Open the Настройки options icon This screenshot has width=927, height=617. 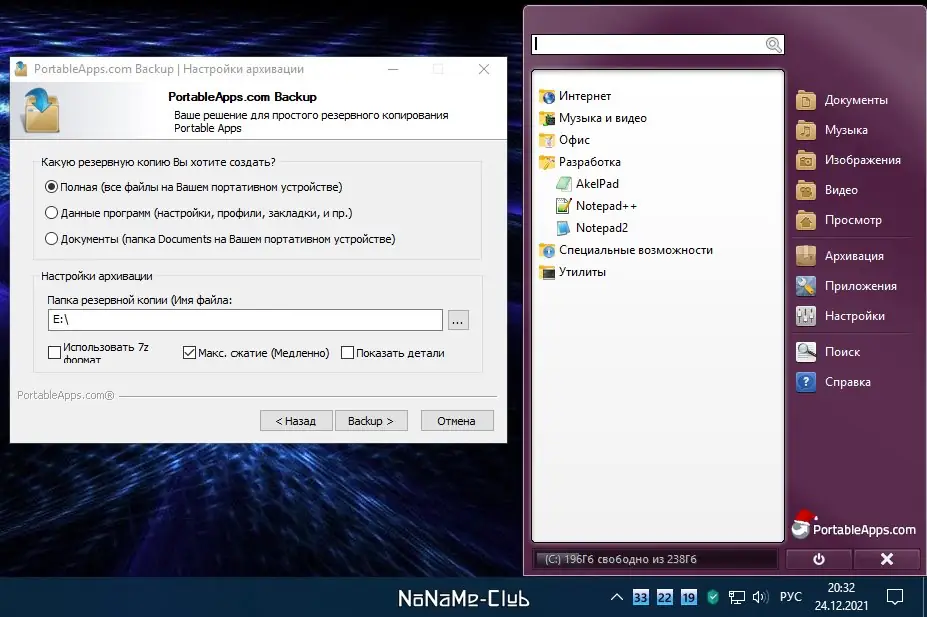click(805, 316)
